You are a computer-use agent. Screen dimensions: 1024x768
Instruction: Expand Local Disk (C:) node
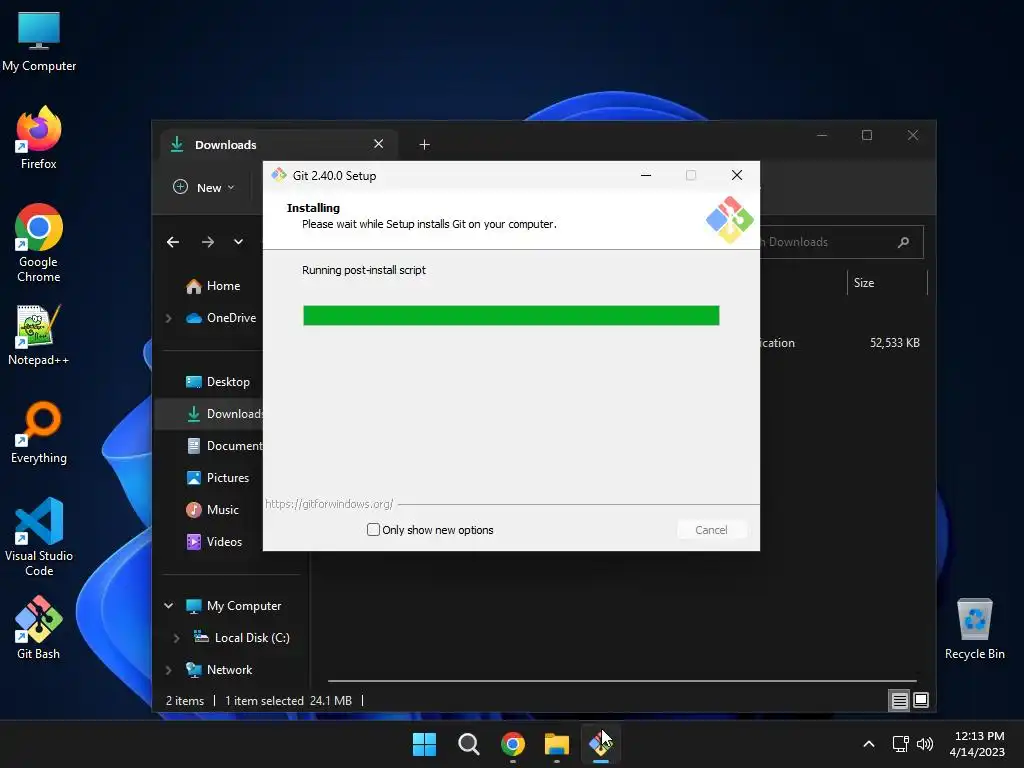click(x=176, y=638)
